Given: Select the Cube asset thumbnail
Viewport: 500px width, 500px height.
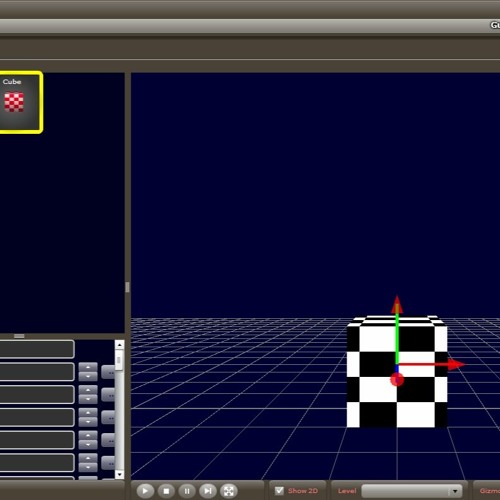Looking at the screenshot, I should (x=21, y=102).
